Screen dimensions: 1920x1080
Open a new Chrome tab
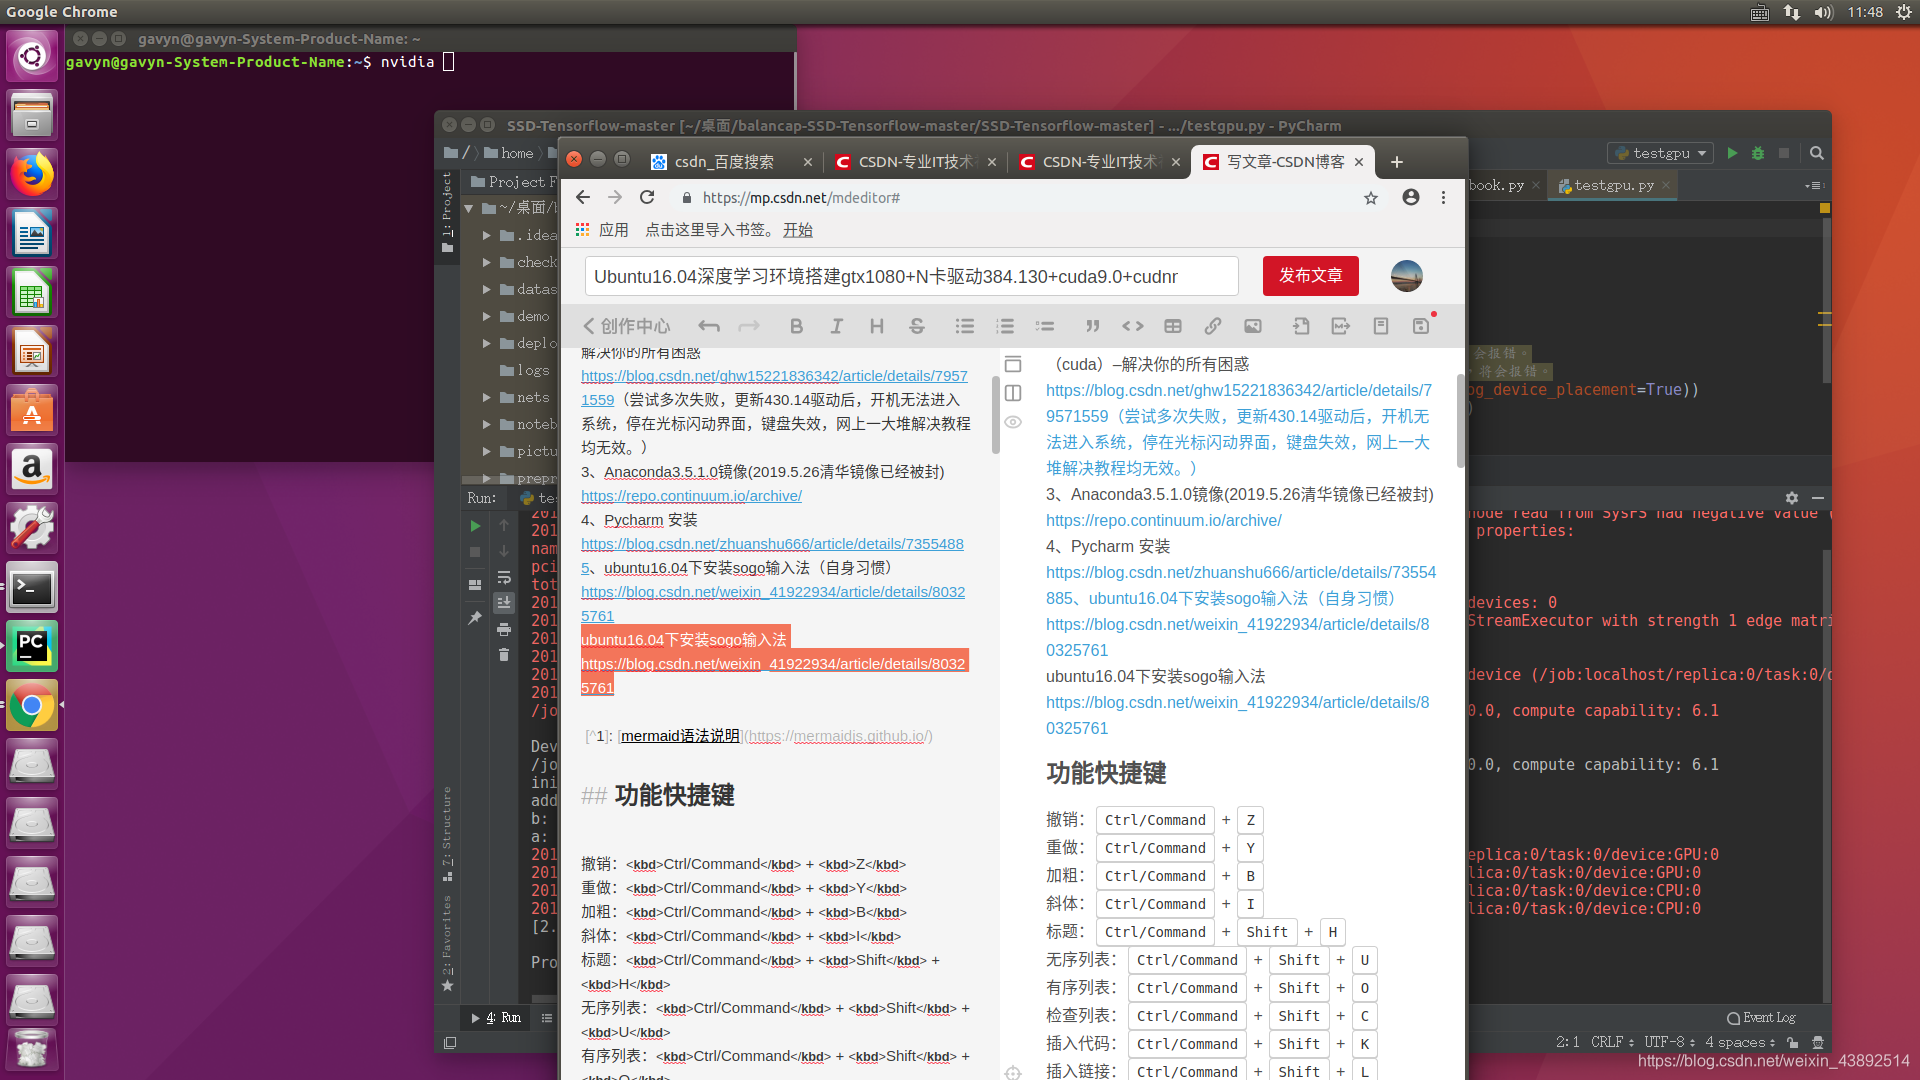[x=1397, y=162]
